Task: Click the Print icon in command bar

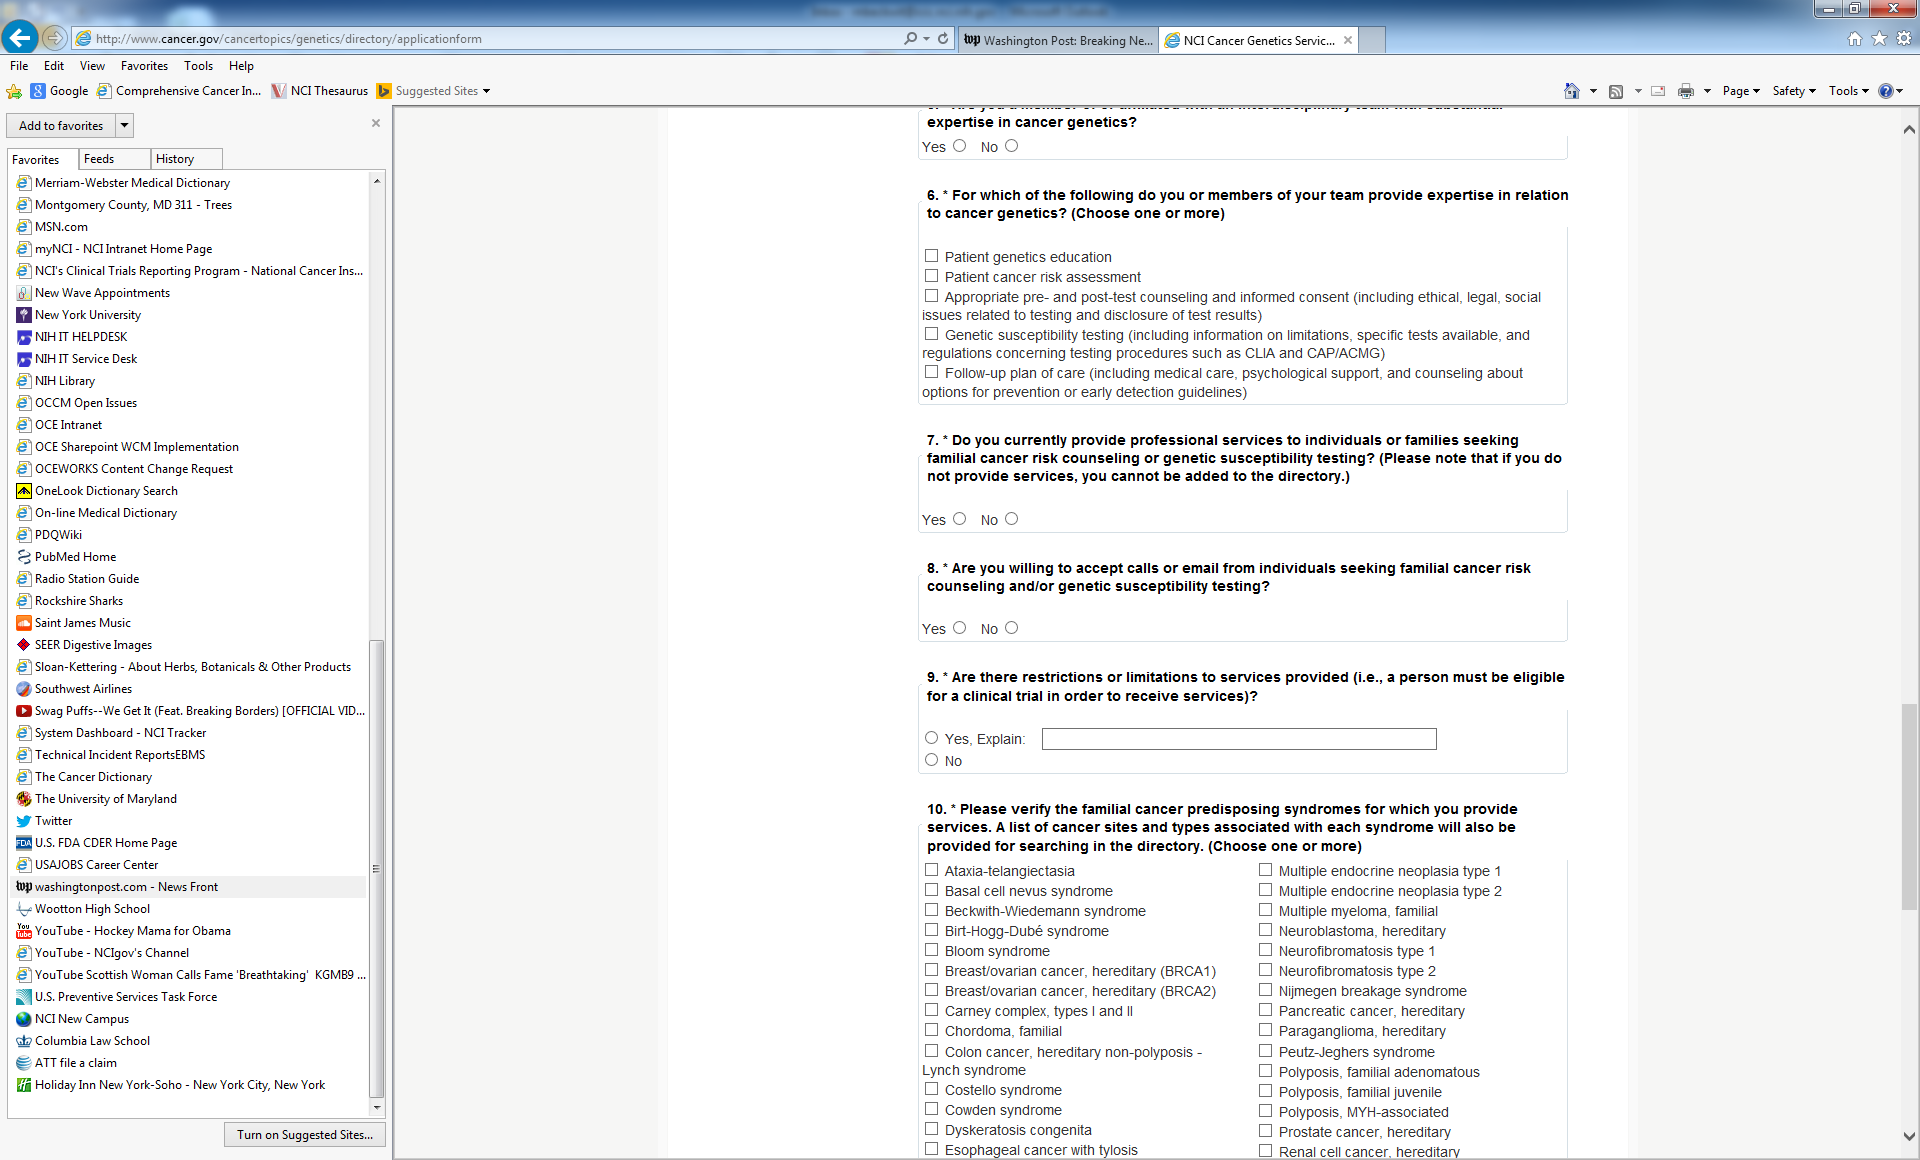Action: point(1686,91)
